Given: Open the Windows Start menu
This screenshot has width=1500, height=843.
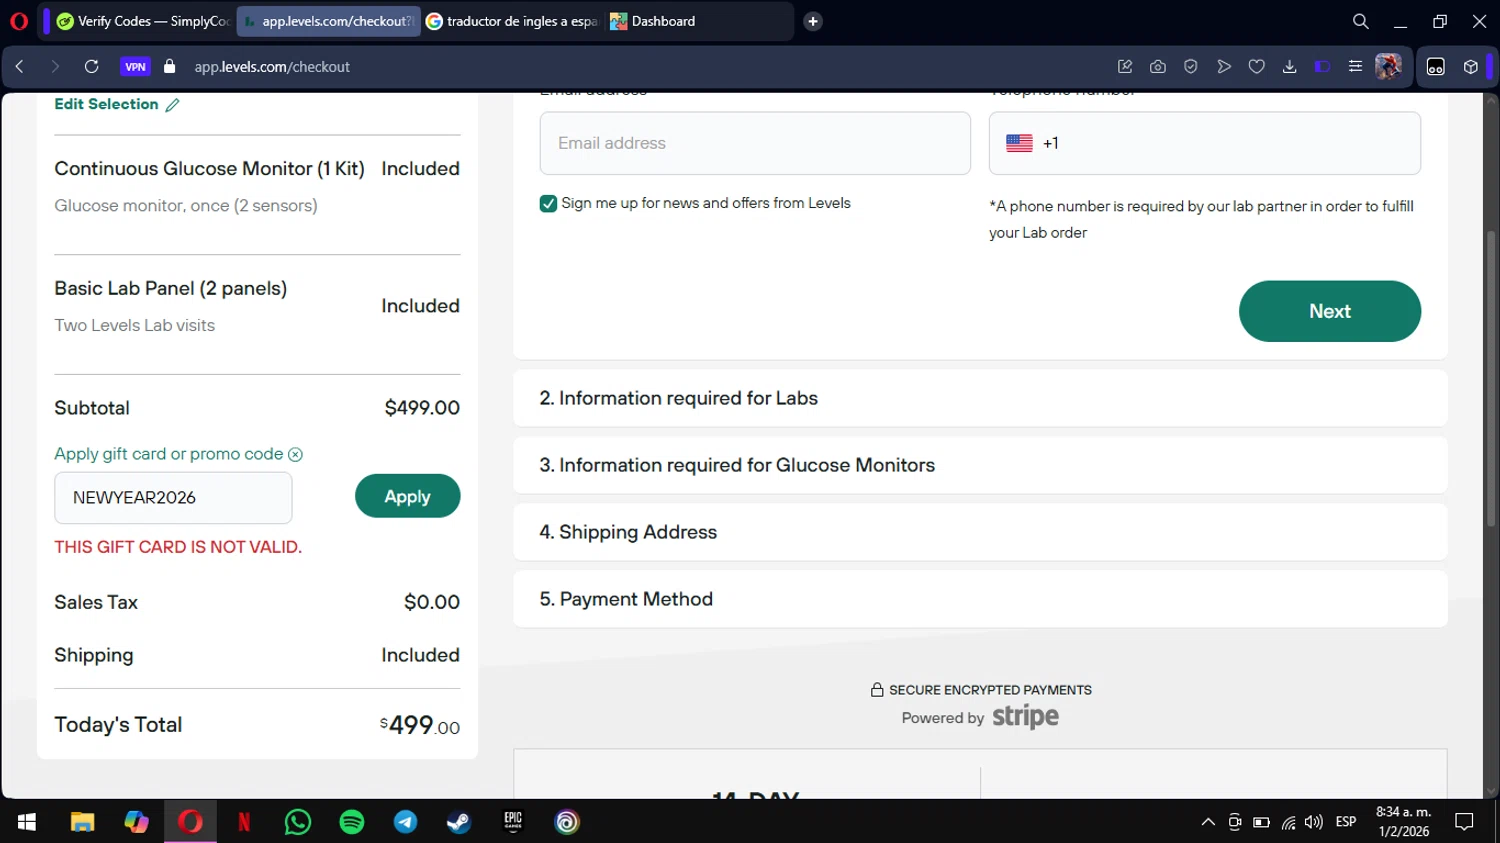Looking at the screenshot, I should point(27,822).
